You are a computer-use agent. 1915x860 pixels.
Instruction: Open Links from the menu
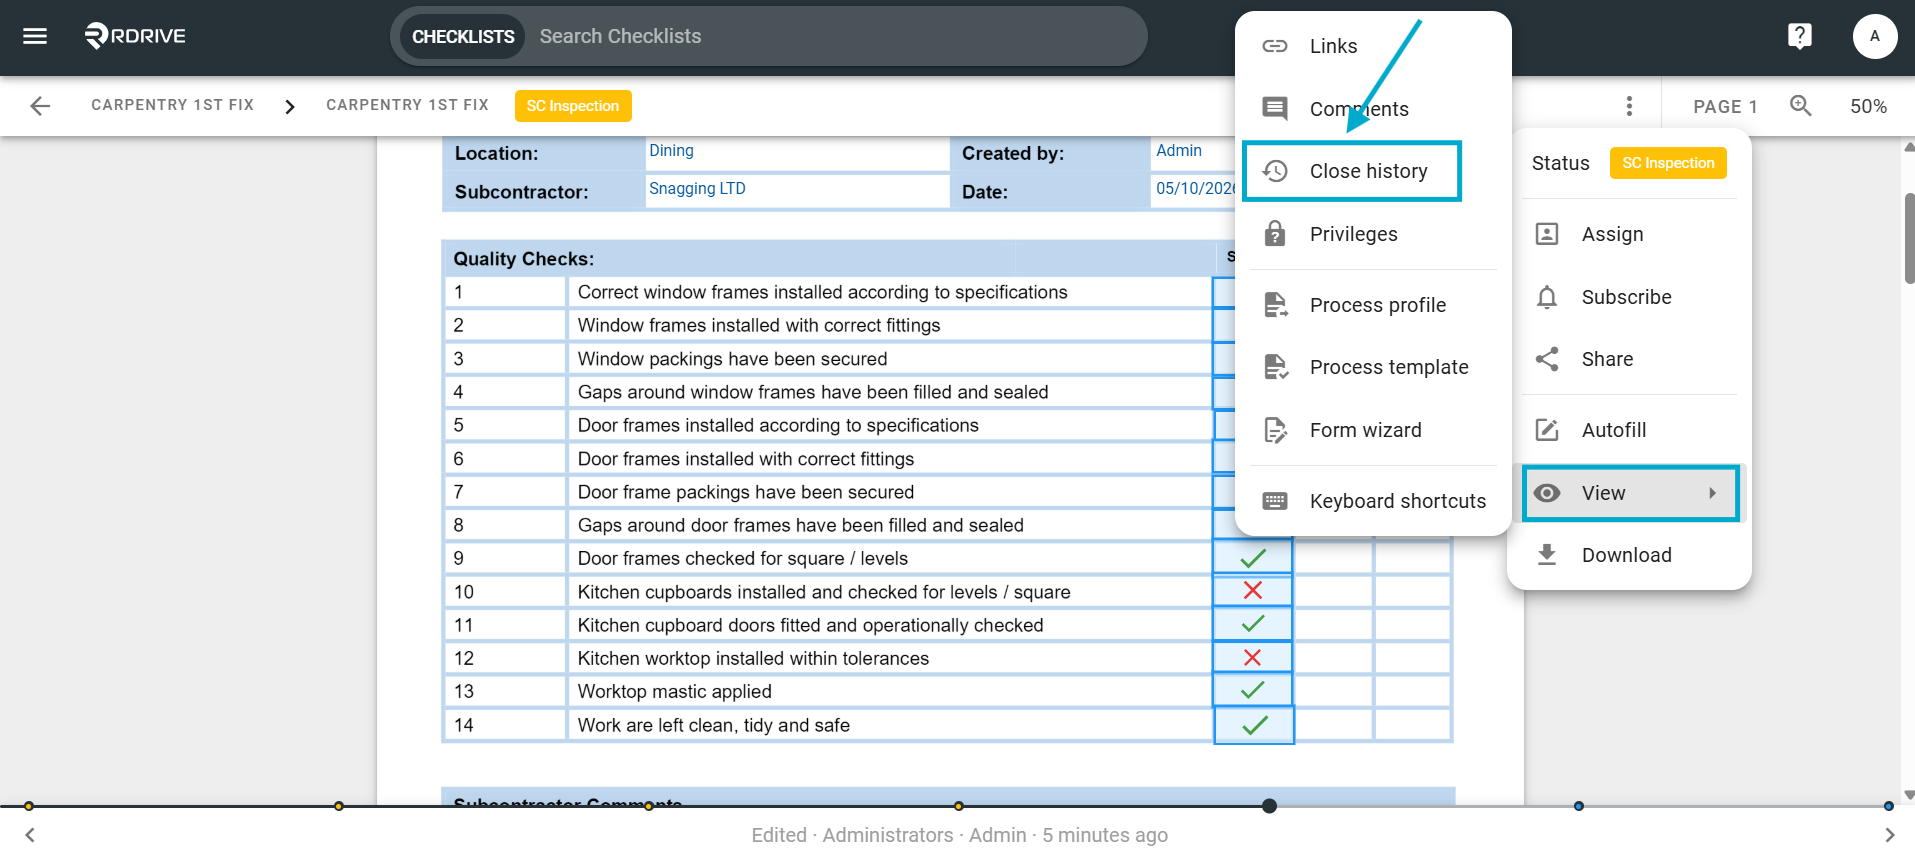pyautogui.click(x=1373, y=46)
